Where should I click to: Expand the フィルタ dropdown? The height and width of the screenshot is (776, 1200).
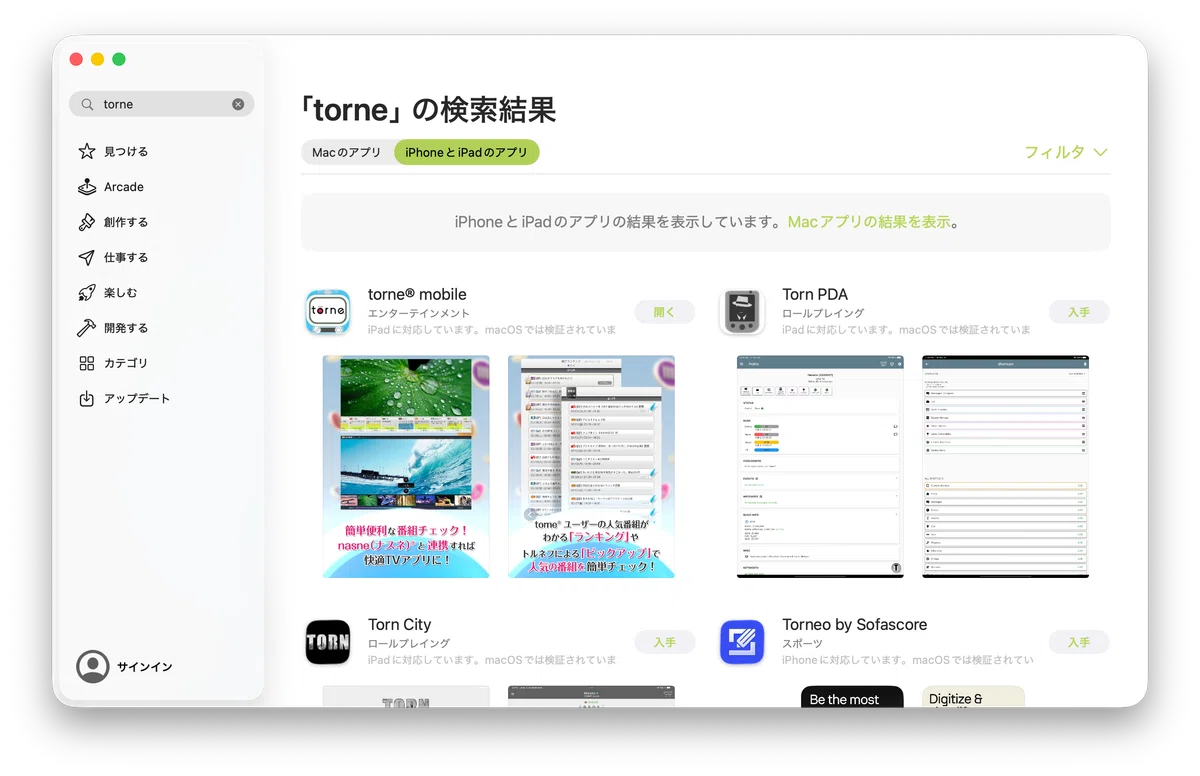click(x=1066, y=152)
